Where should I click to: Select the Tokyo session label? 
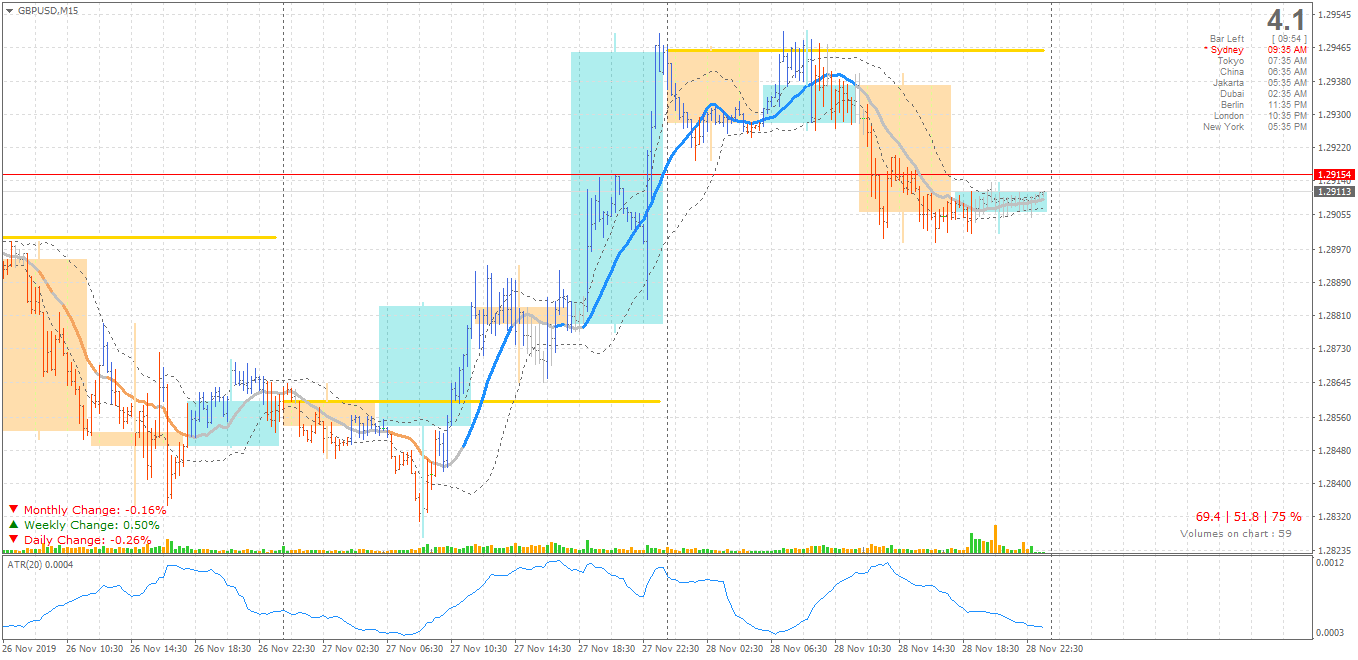(x=1231, y=61)
